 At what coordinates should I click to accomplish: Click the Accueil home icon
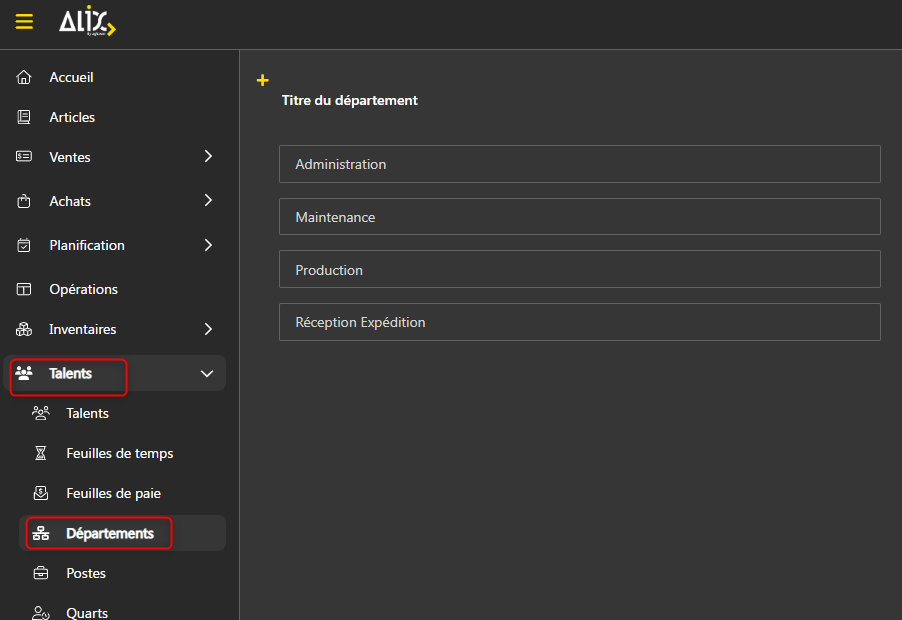pos(25,78)
